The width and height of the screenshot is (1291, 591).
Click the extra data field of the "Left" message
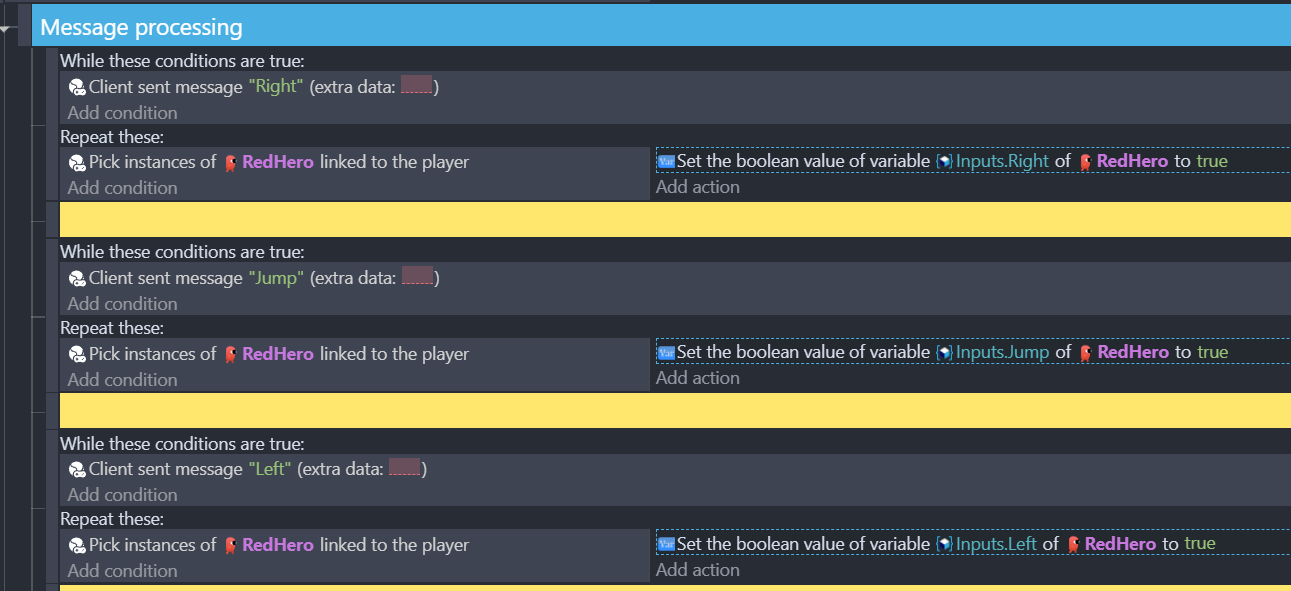[404, 469]
